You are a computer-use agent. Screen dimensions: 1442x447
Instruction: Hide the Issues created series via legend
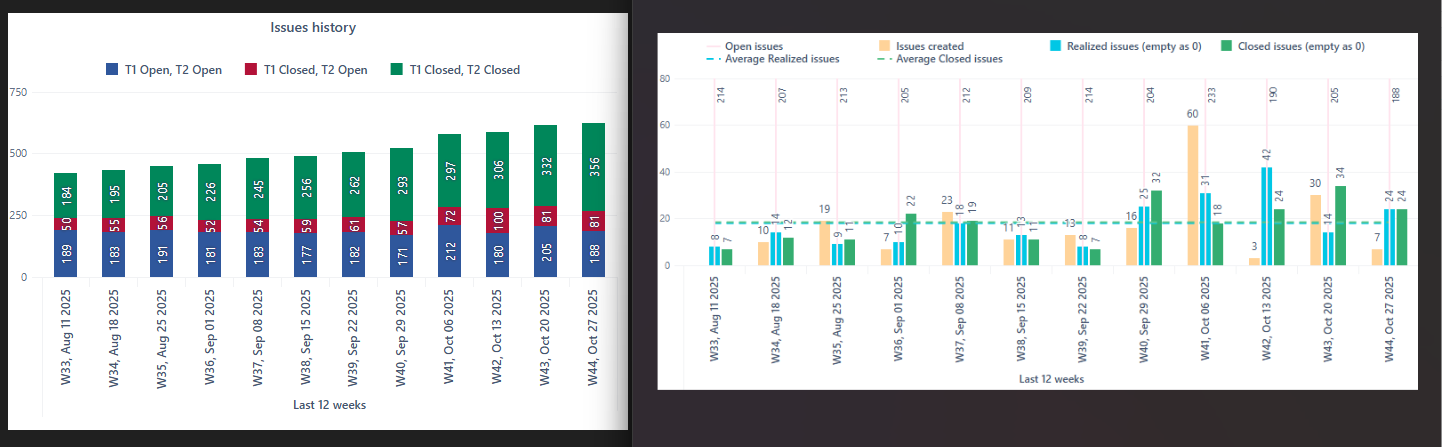click(x=920, y=46)
